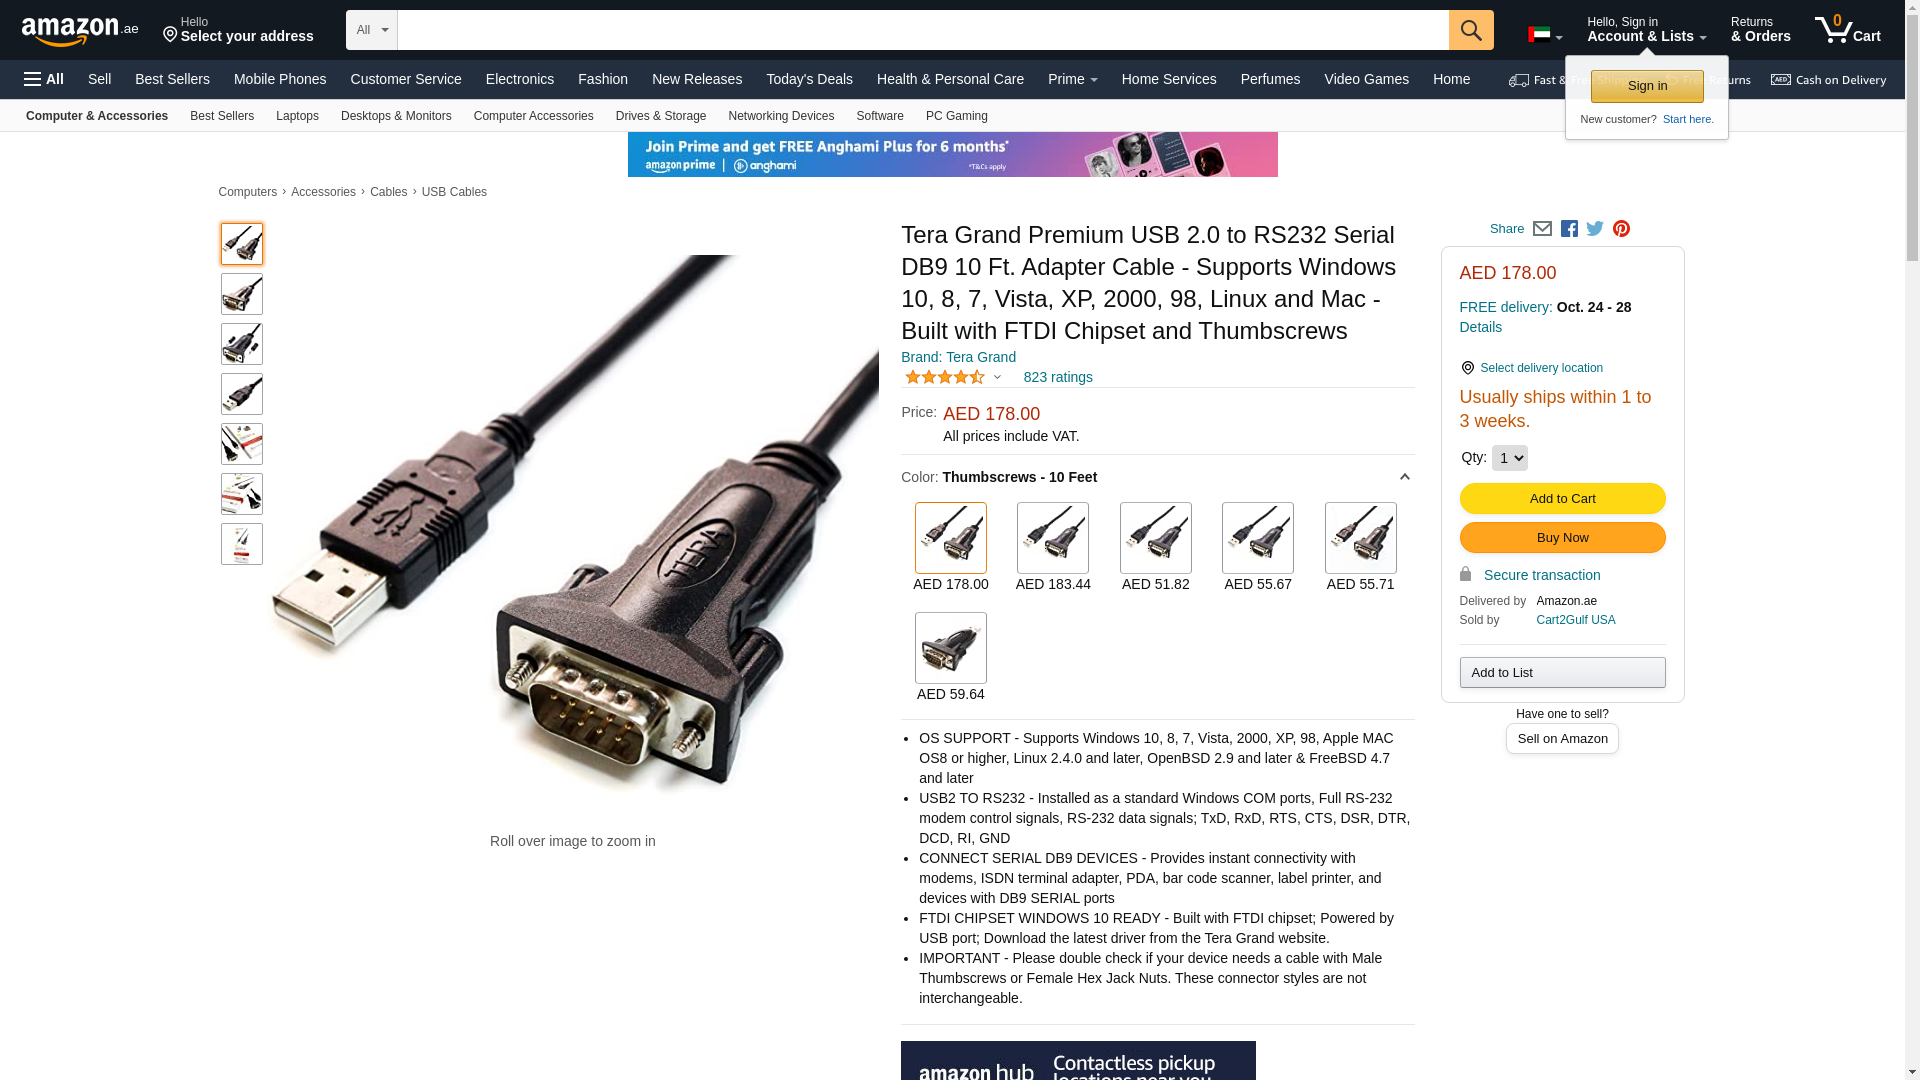The width and height of the screenshot is (1920, 1080).
Task: Pick the AED 59.64 adapter variant
Action: 951,658
